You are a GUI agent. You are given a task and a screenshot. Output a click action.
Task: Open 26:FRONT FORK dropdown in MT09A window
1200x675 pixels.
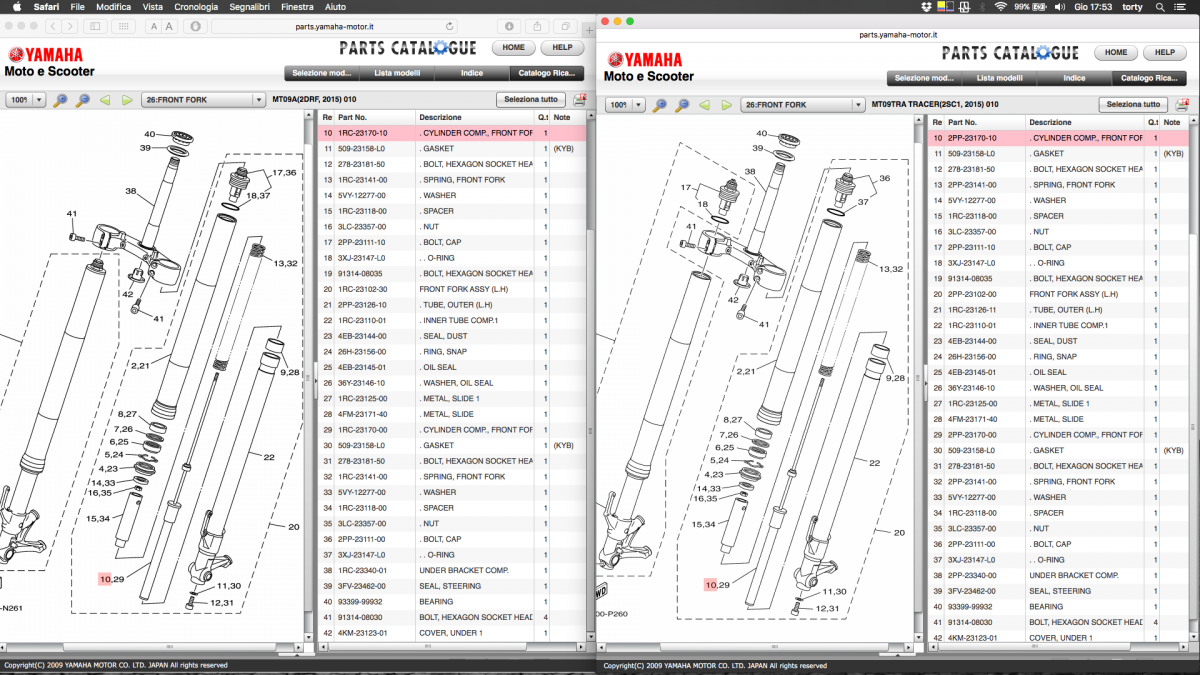click(203, 100)
